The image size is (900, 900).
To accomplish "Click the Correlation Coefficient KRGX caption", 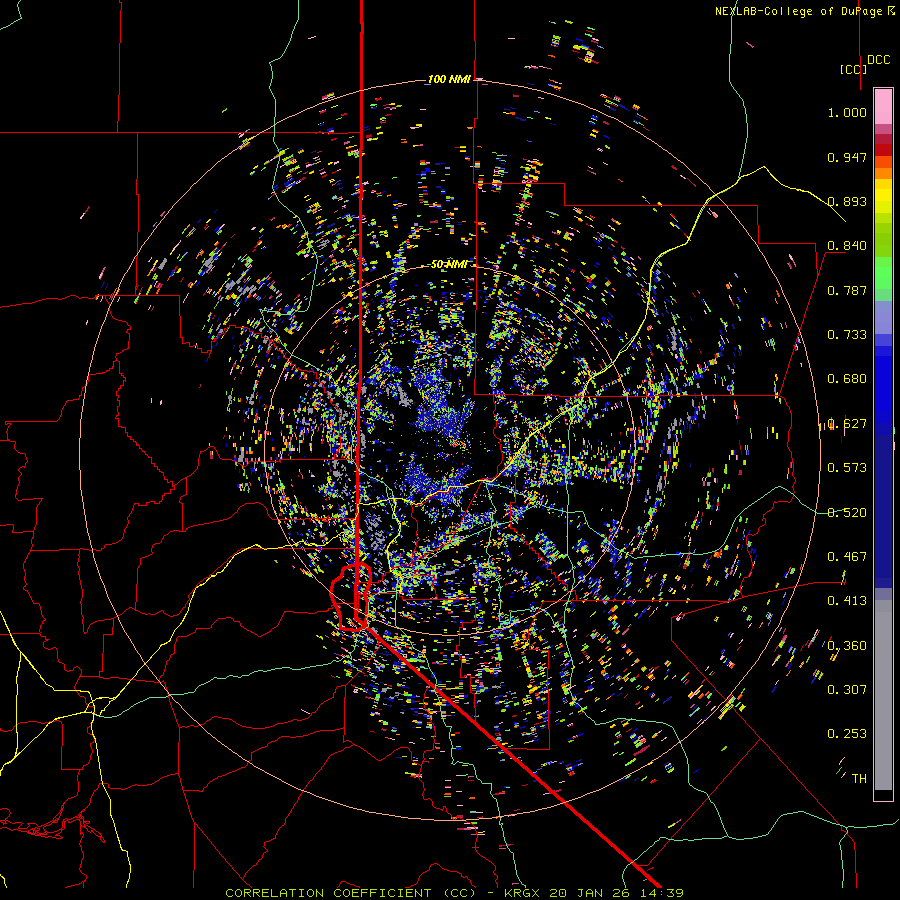I will click(454, 893).
